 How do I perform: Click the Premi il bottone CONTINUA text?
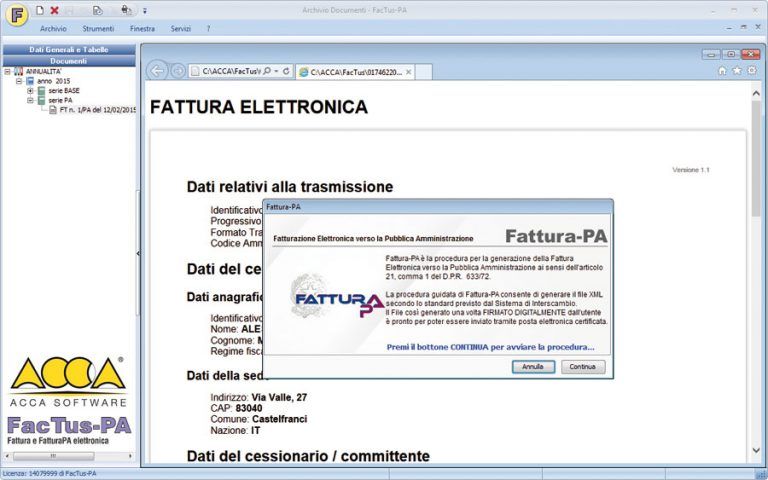click(490, 347)
